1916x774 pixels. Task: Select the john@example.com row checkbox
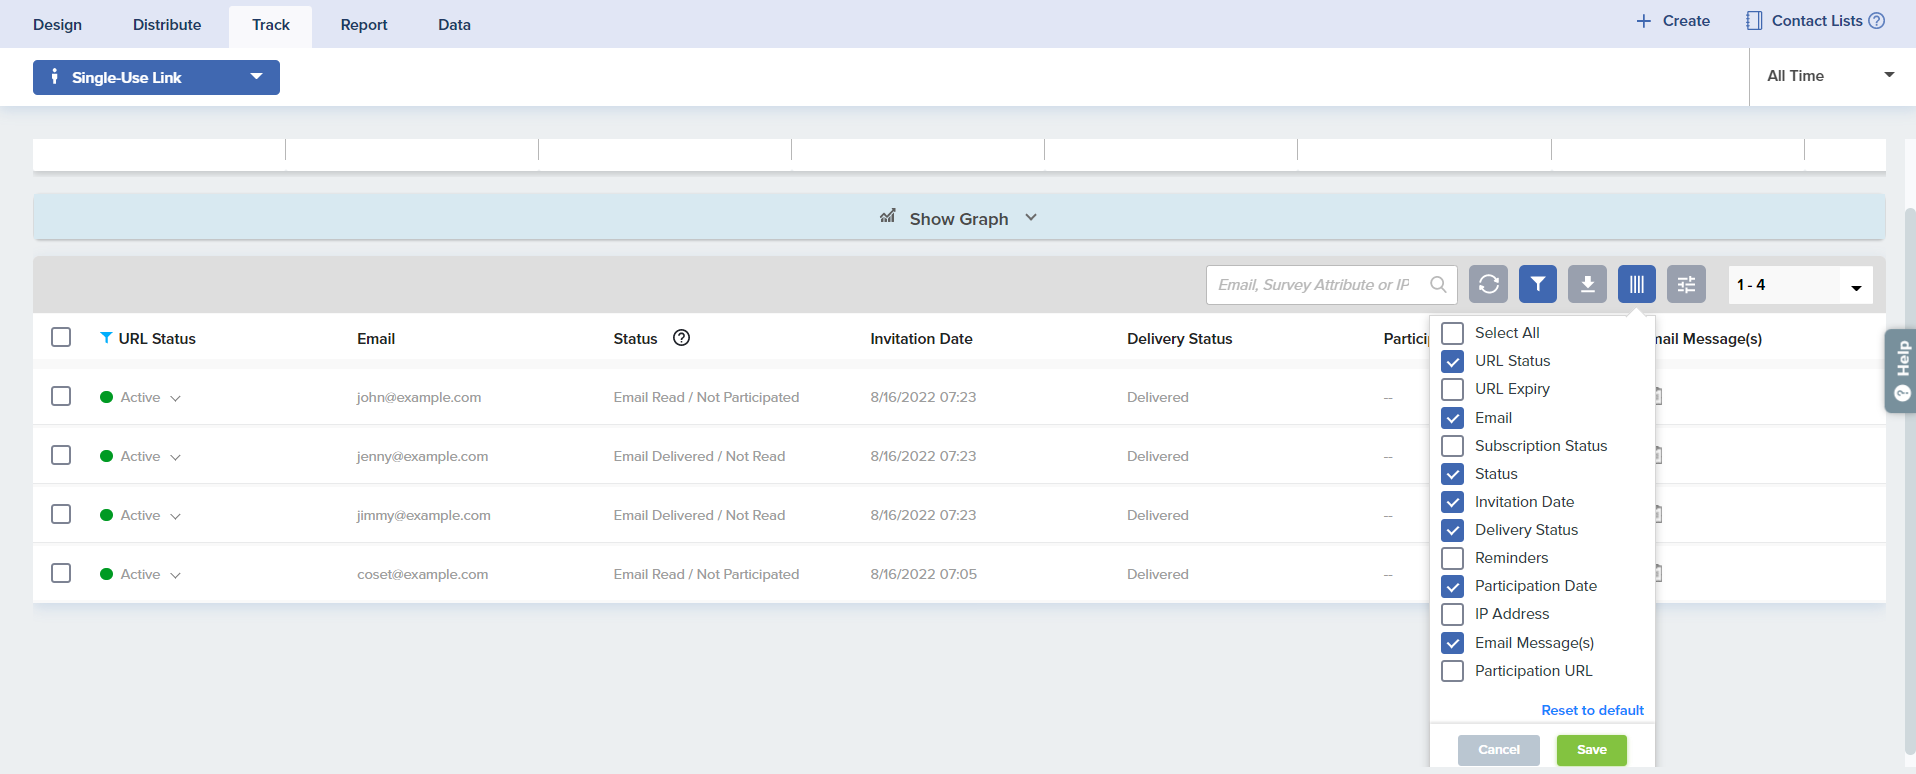[61, 397]
